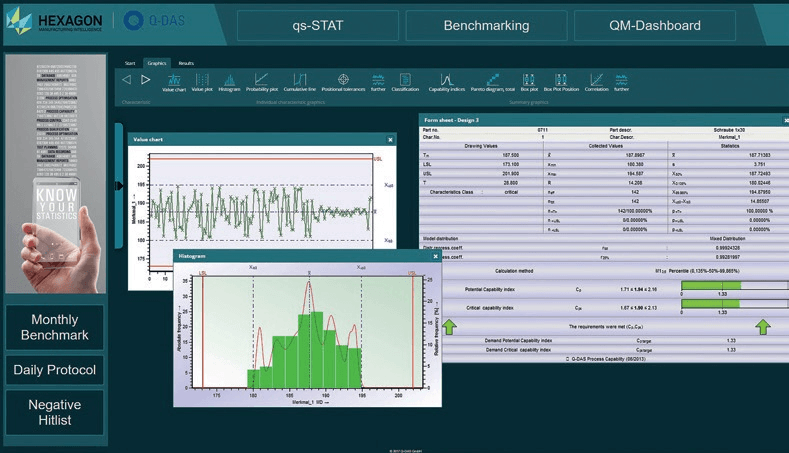The image size is (789, 453).
Task: Go to the previous characteristic arrow
Action: [126, 80]
